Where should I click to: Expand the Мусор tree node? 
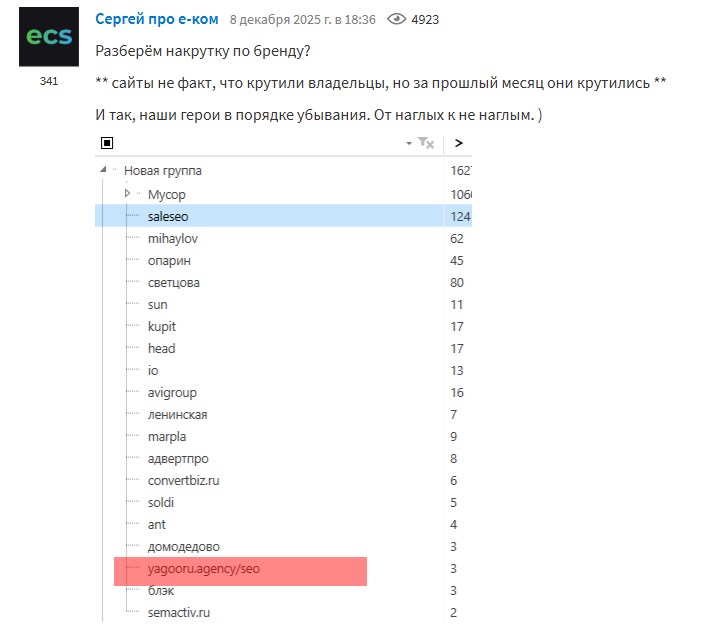(128, 193)
